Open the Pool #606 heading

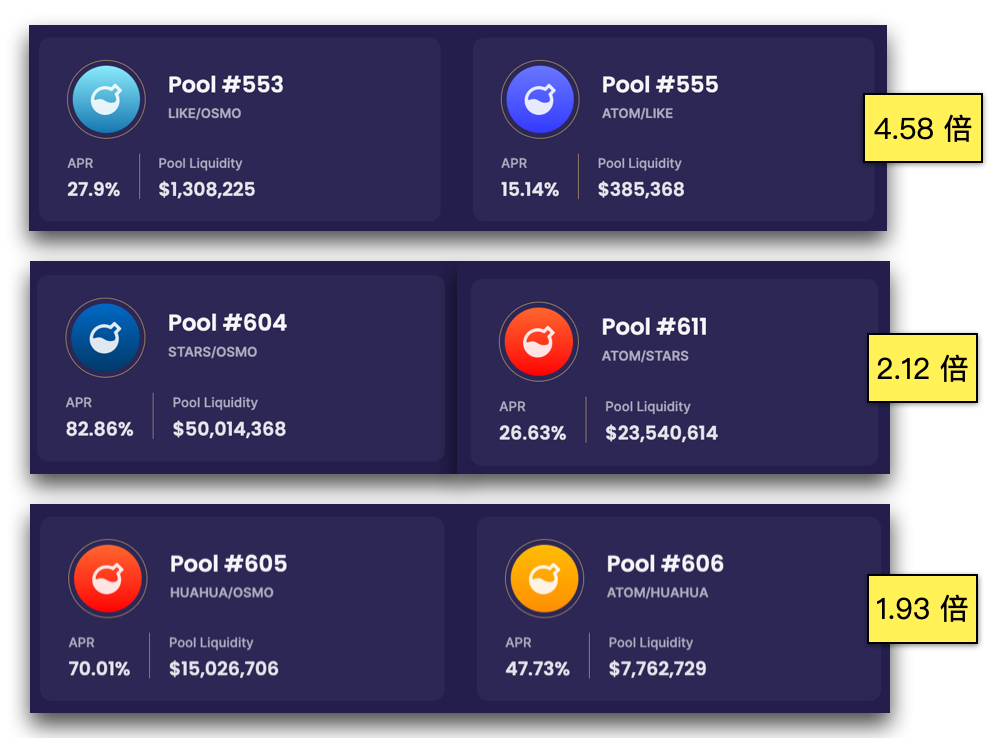pyautogui.click(x=665, y=564)
